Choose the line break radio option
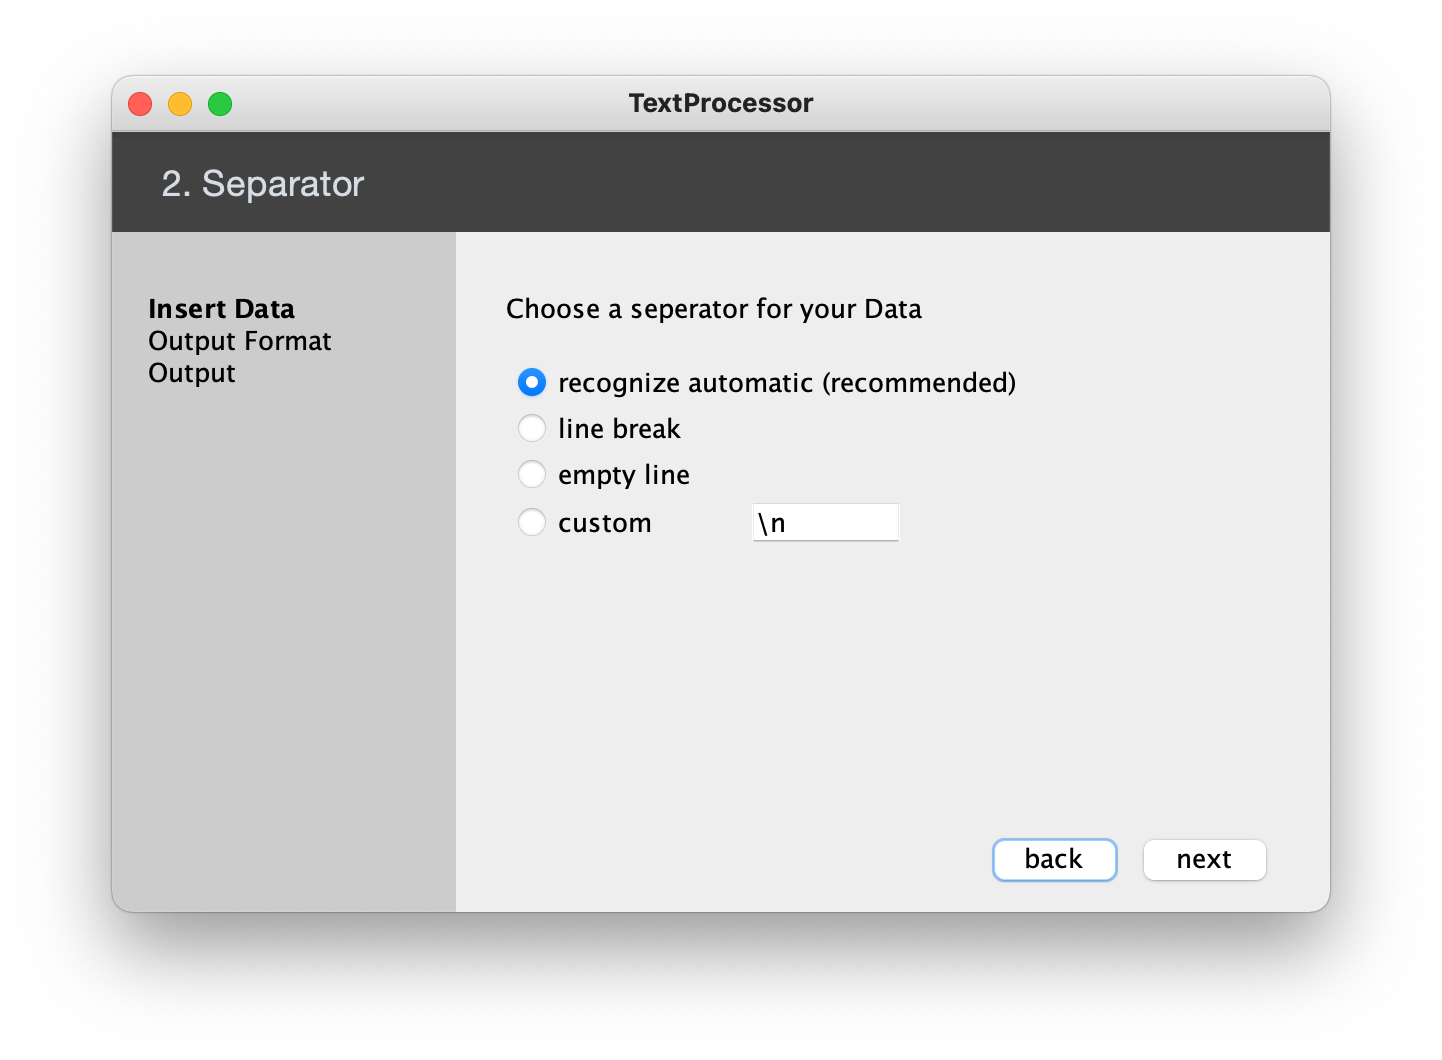 [x=532, y=428]
